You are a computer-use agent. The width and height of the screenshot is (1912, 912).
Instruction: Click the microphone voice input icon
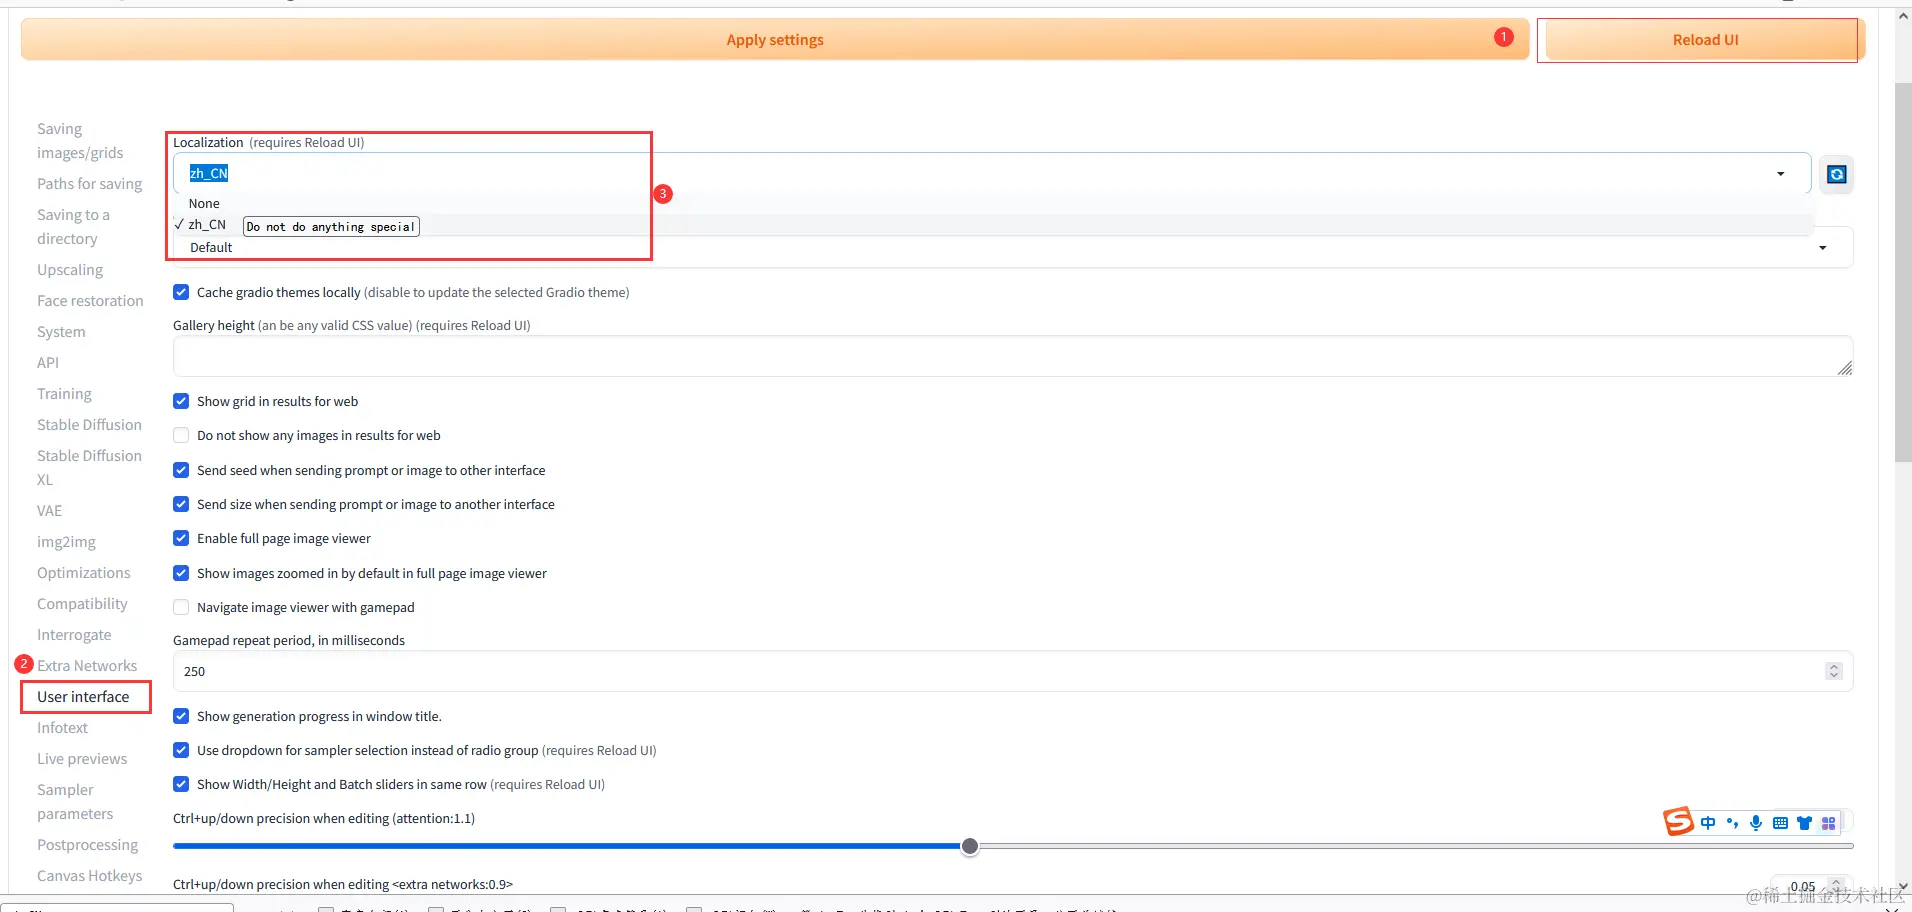coord(1756,823)
